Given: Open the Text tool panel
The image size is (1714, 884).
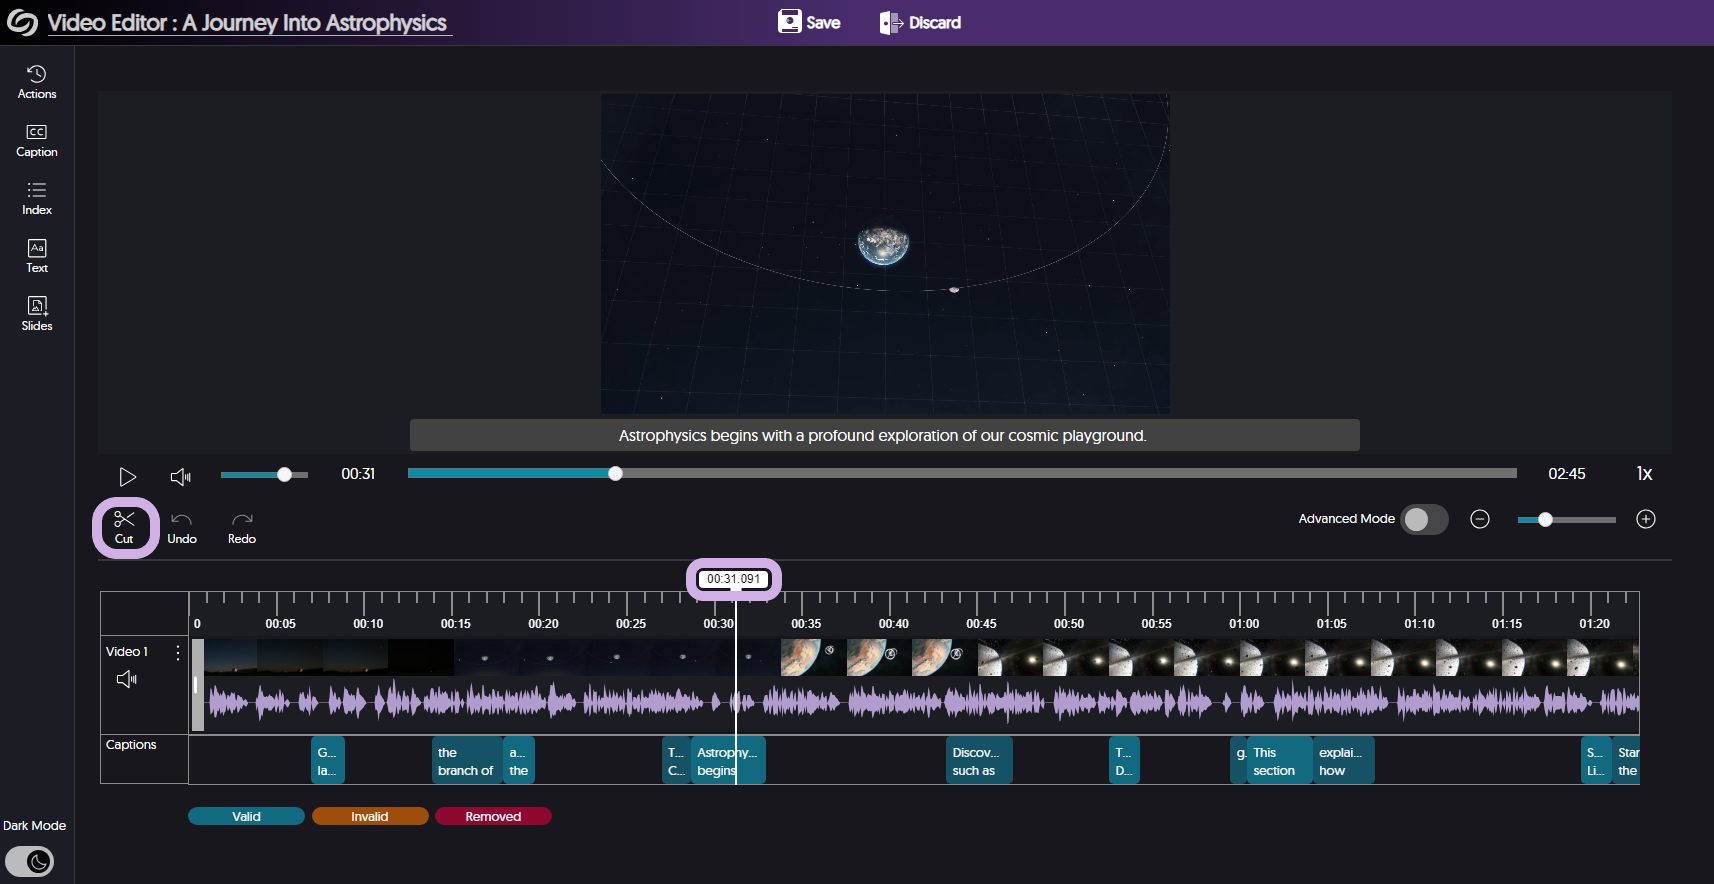Looking at the screenshot, I should click(37, 256).
